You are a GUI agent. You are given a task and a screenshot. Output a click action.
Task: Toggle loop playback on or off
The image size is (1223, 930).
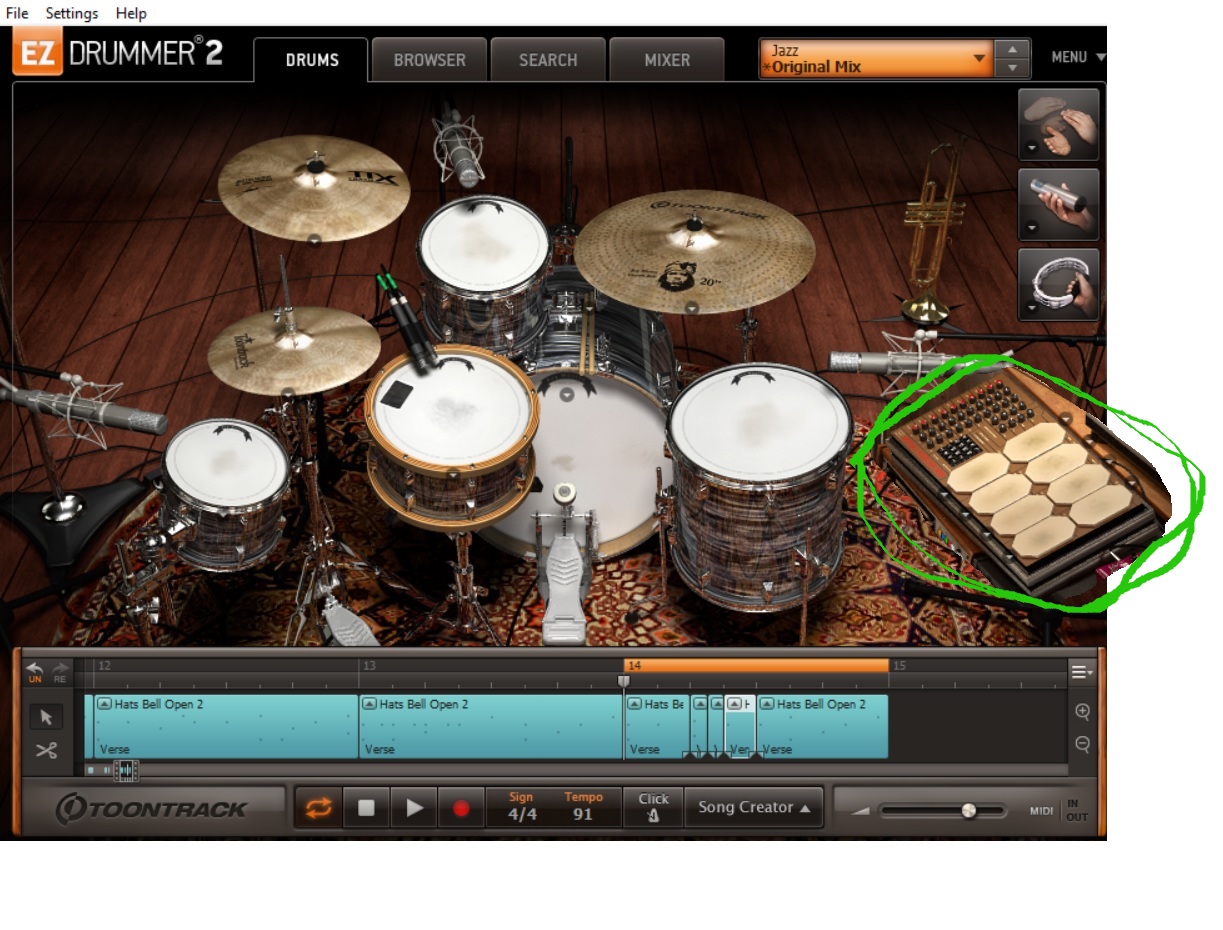coord(318,808)
